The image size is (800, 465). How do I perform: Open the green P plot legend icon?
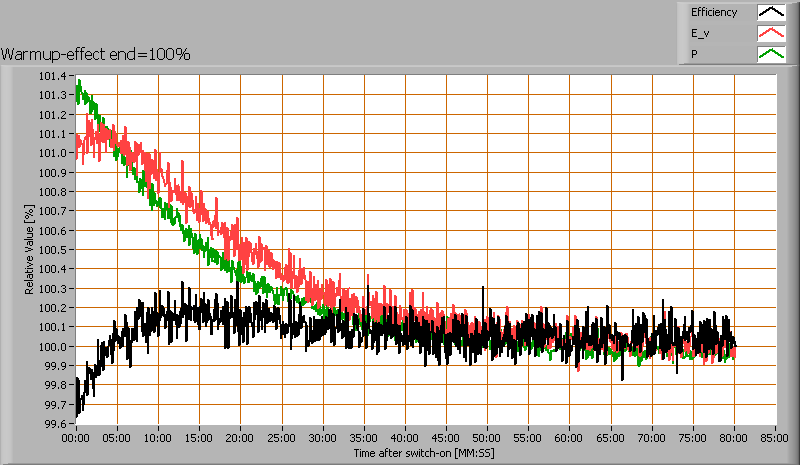(x=771, y=53)
